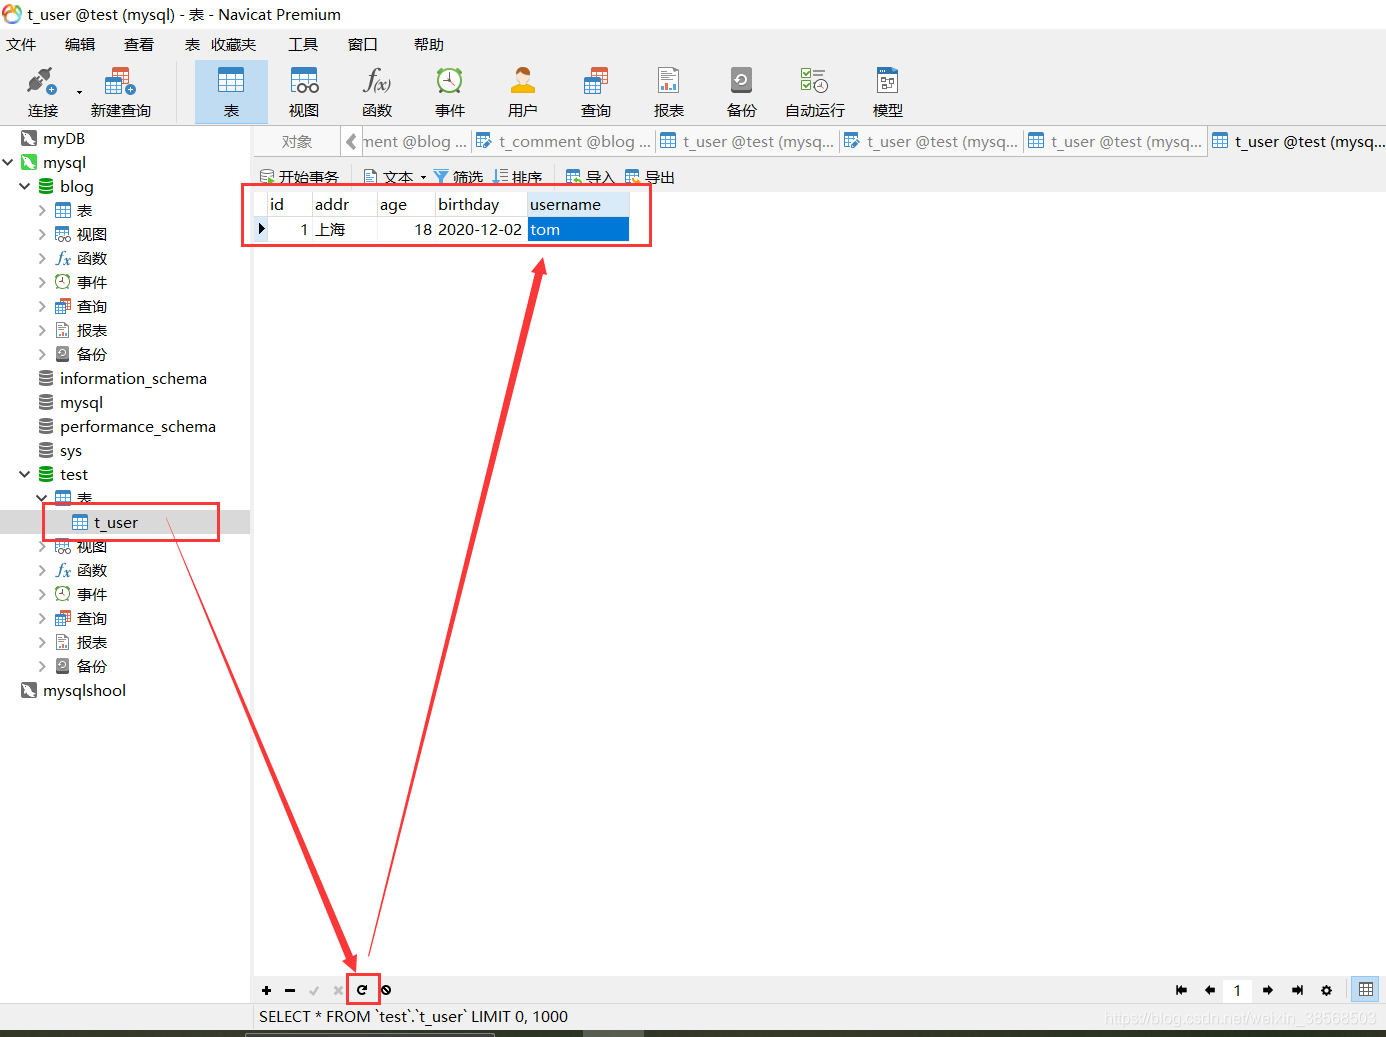Open the record limit settings gear
The image size is (1386, 1037).
[x=1326, y=990]
